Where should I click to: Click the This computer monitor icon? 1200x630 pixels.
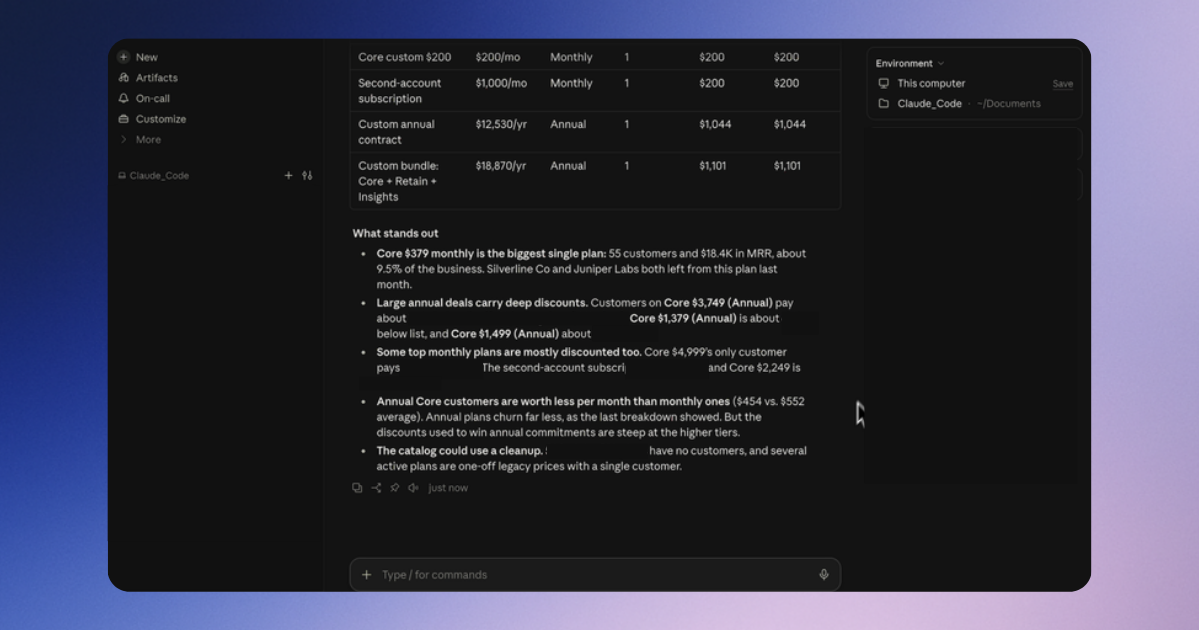click(x=883, y=83)
